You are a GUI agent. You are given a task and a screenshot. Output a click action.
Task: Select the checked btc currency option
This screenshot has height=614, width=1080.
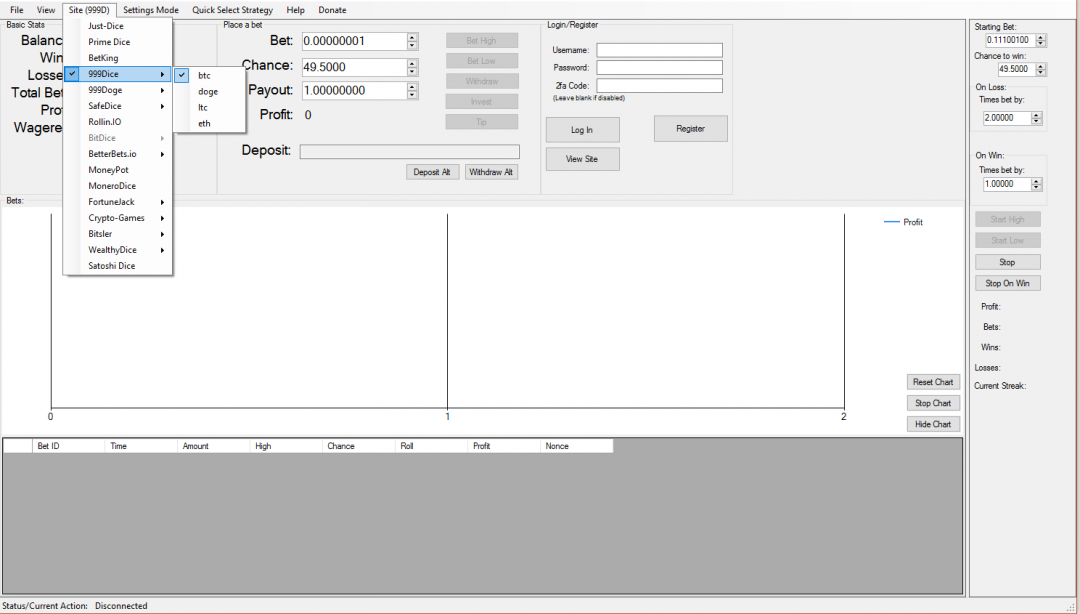click(204, 75)
